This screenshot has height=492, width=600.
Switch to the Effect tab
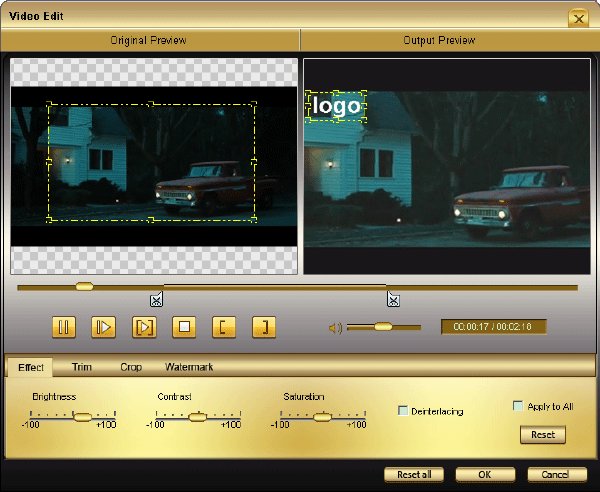click(31, 367)
